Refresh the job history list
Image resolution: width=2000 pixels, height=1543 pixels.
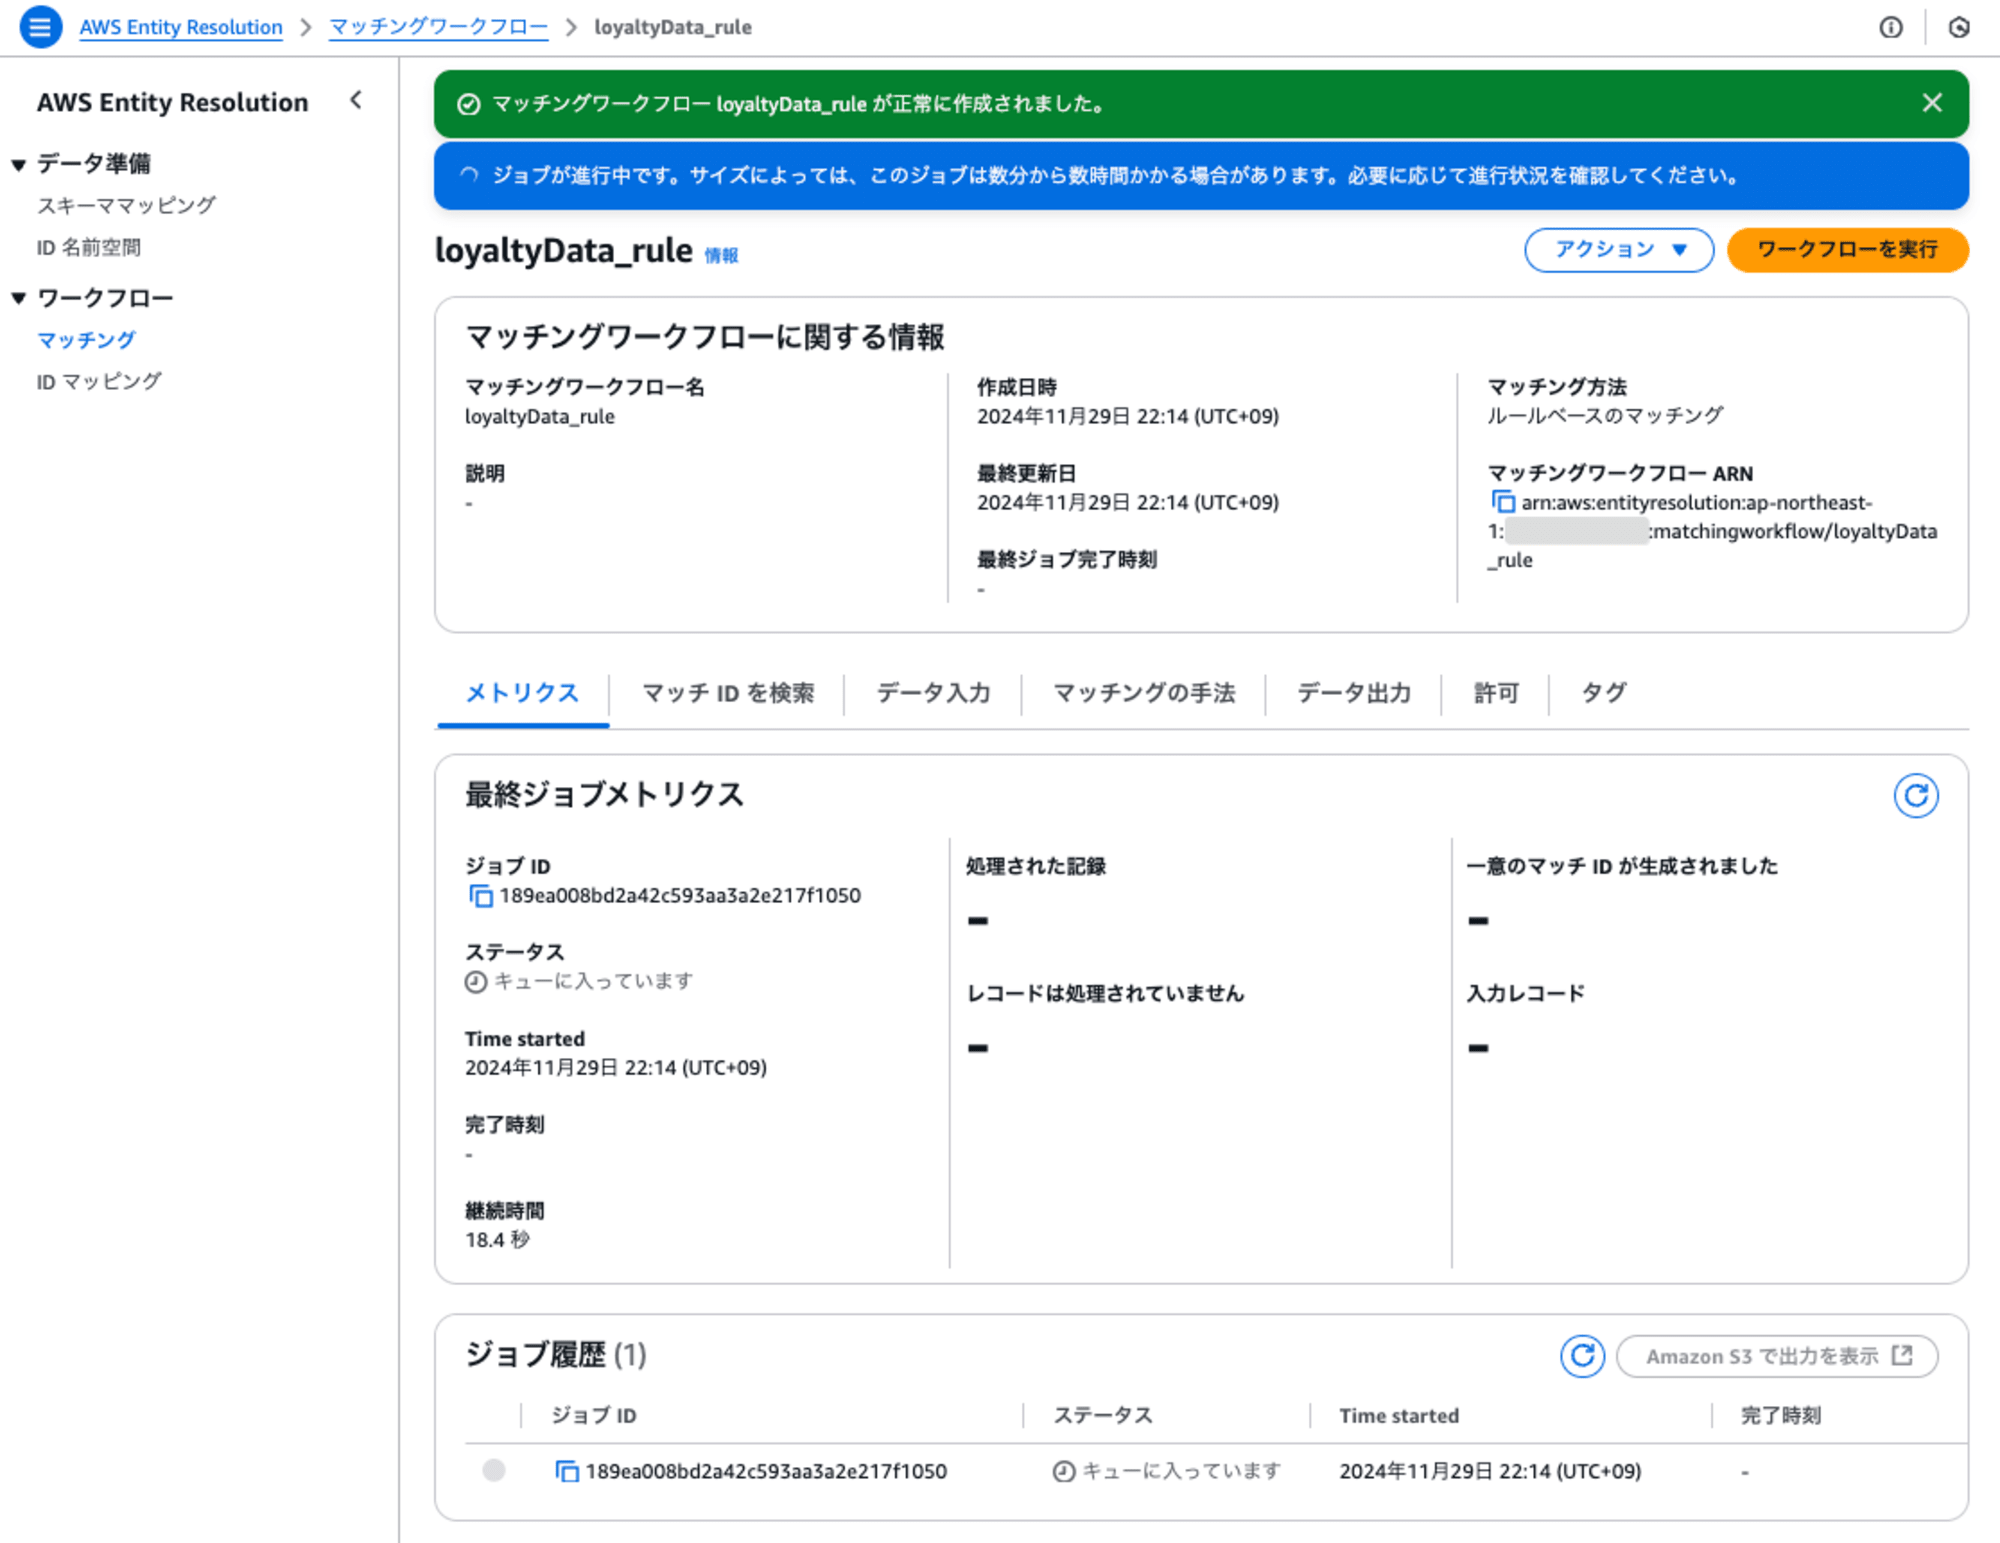click(x=1582, y=1356)
